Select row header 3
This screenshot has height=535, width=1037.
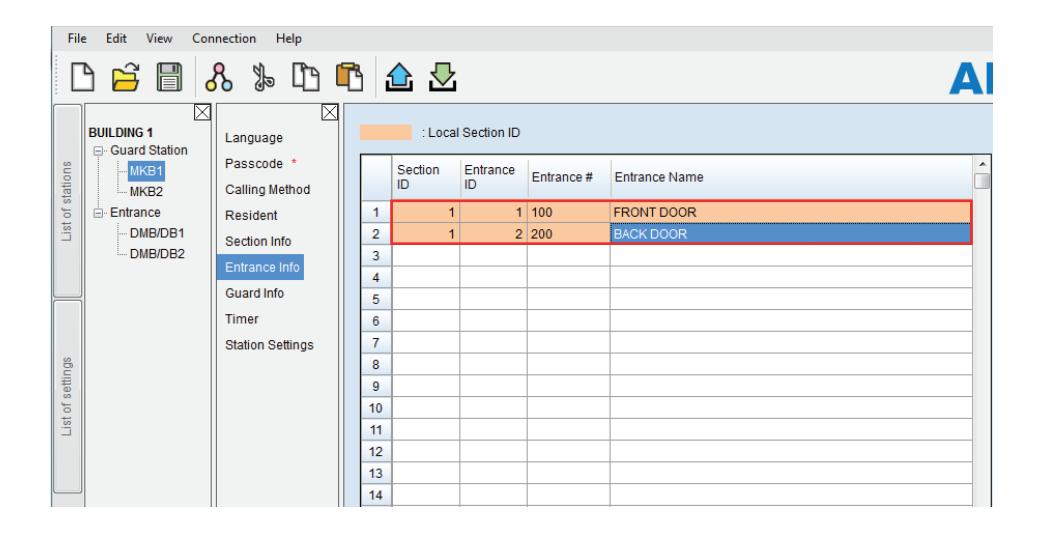(376, 255)
